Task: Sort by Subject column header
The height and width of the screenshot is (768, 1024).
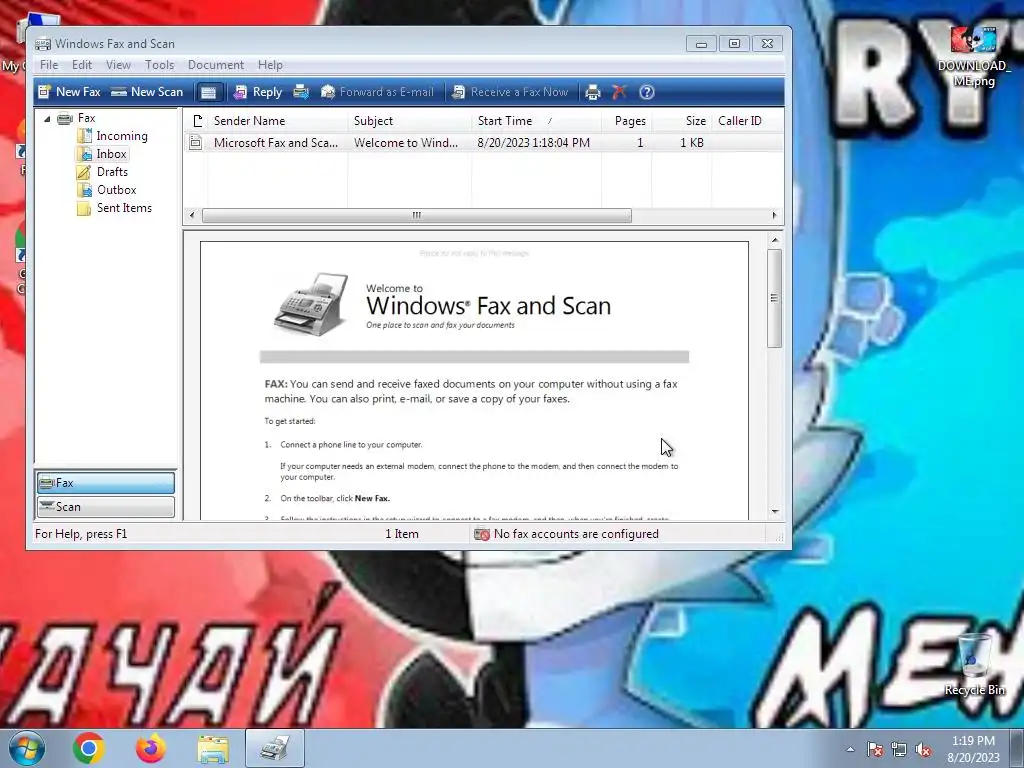Action: point(409,121)
